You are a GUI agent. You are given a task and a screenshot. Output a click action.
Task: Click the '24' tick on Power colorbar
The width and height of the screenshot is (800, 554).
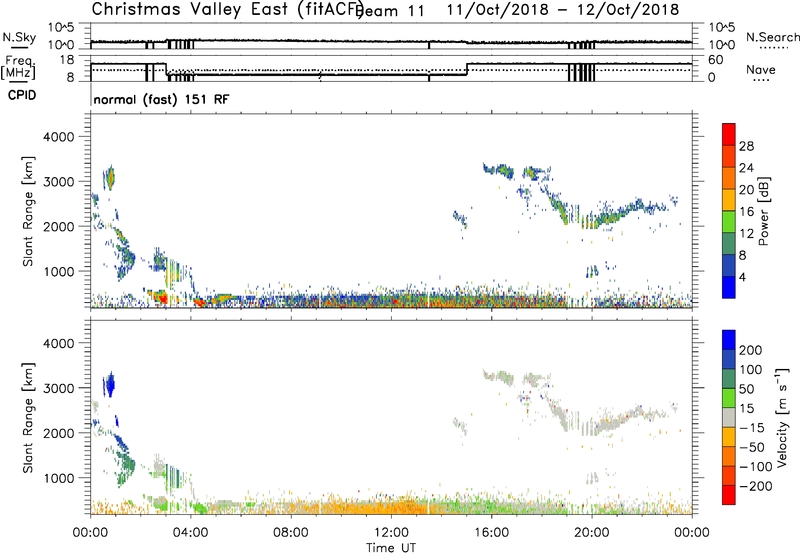click(746, 168)
